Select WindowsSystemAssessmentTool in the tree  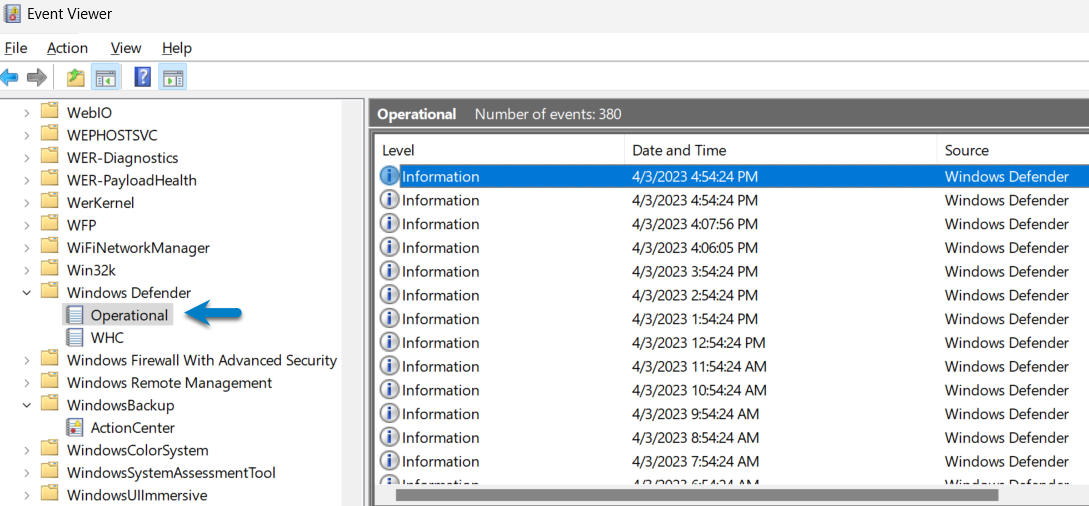[x=171, y=473]
